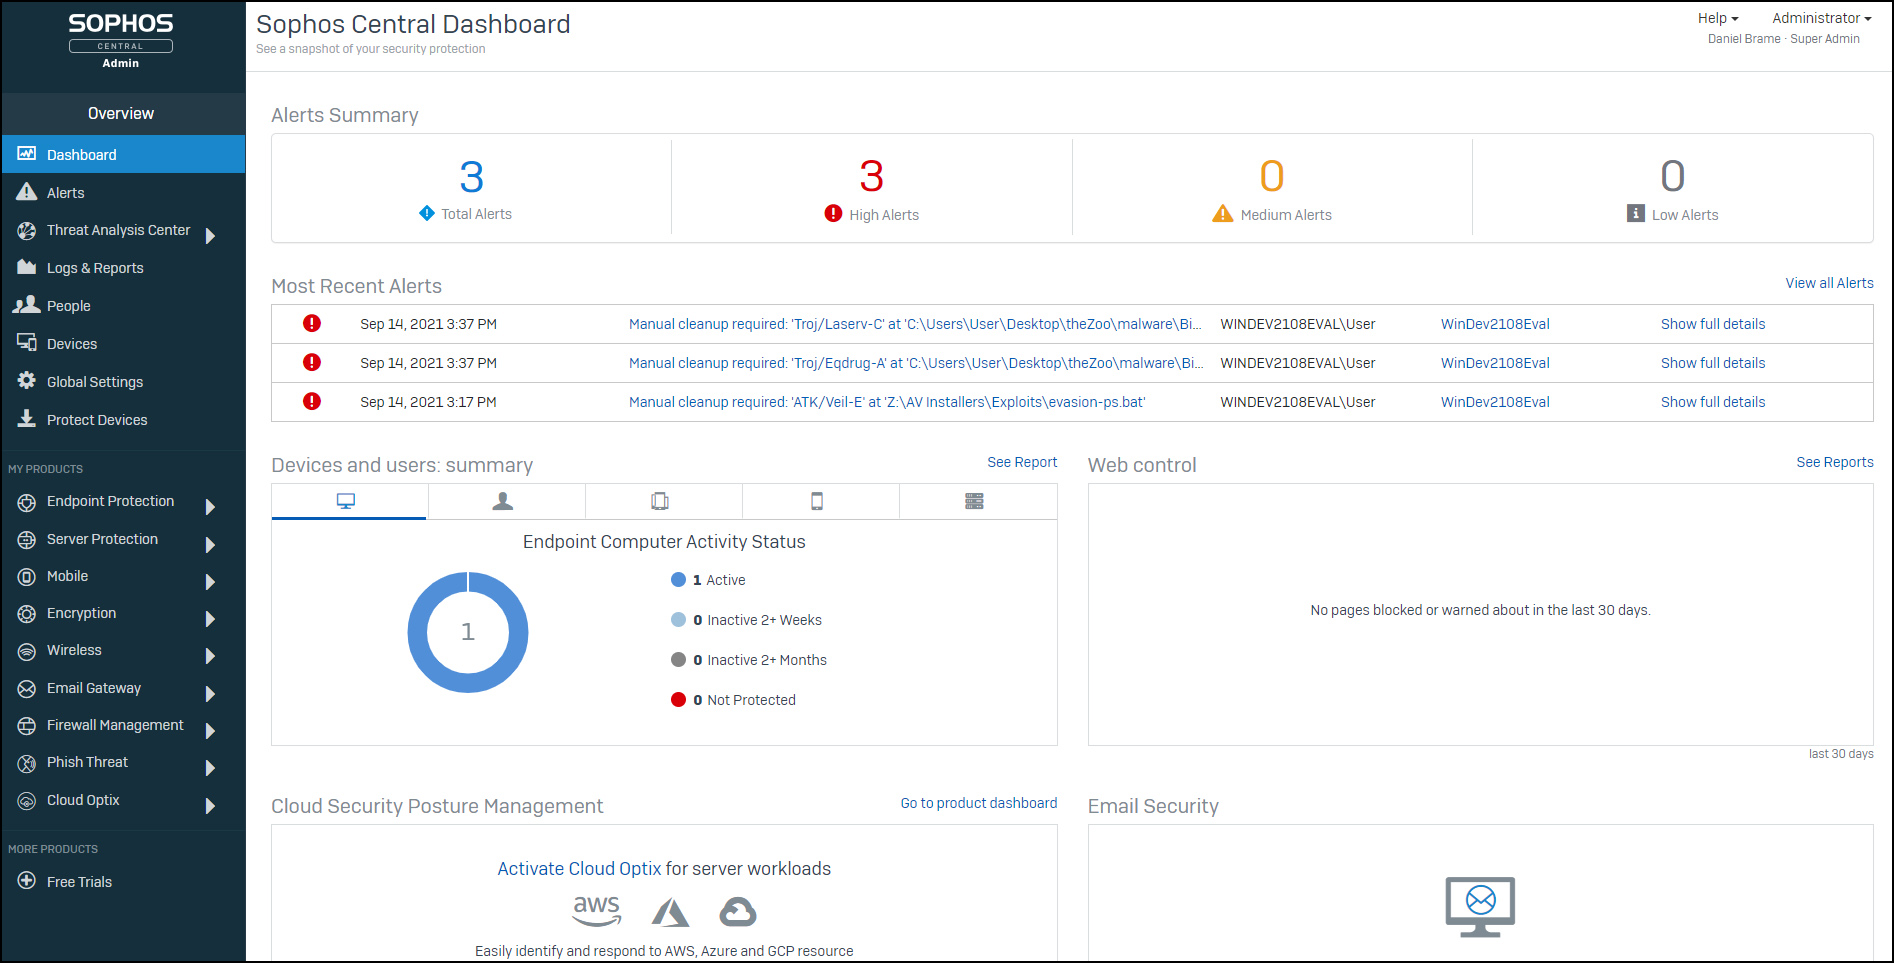Click the red Not Protected legend dot
This screenshot has width=1894, height=963.
(678, 700)
